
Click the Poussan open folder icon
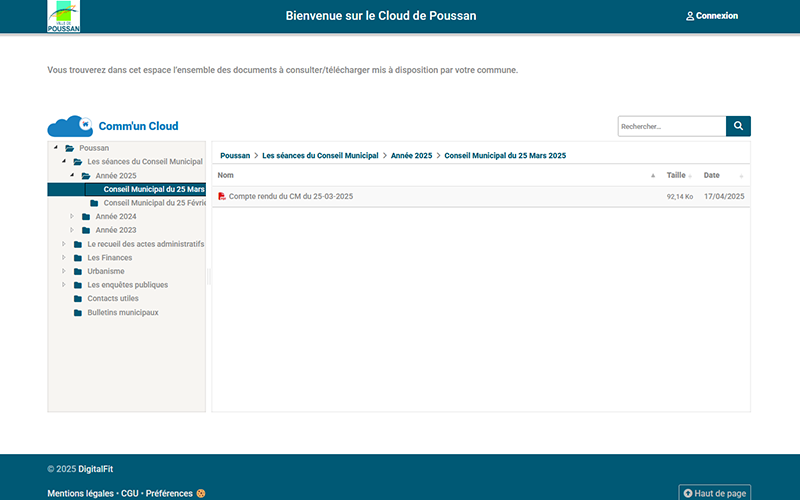pos(70,148)
